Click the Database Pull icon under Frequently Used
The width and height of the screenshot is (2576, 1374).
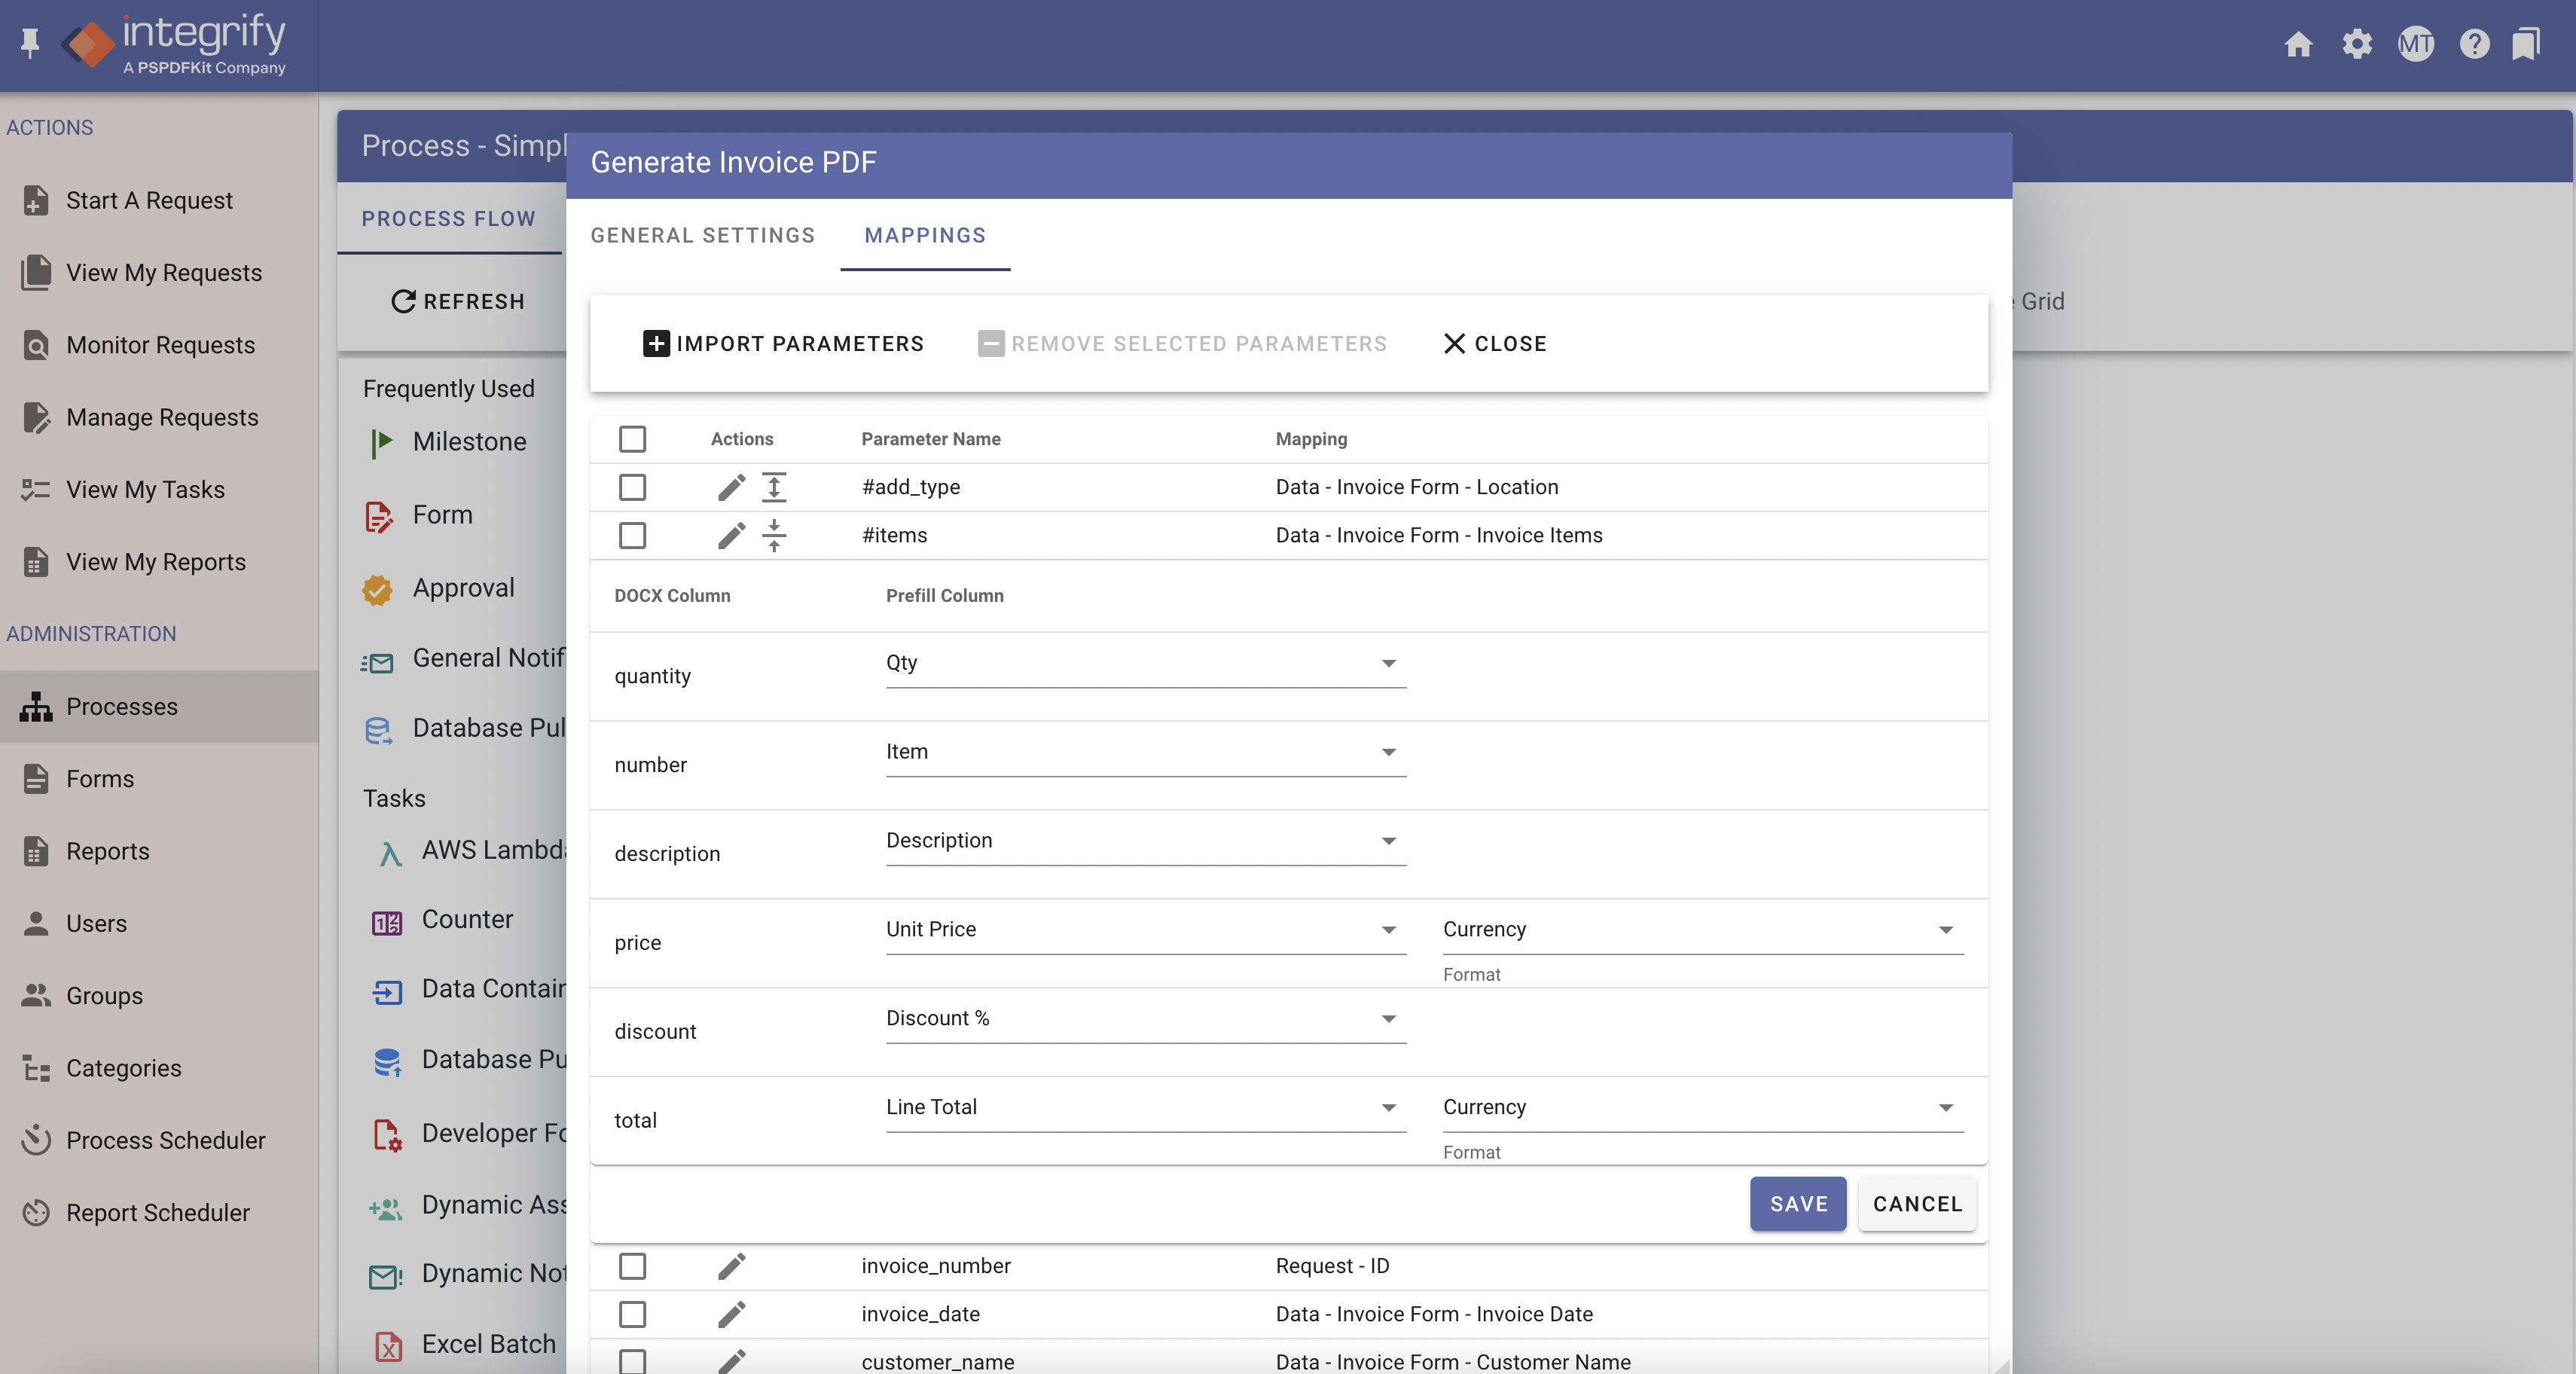pos(378,730)
